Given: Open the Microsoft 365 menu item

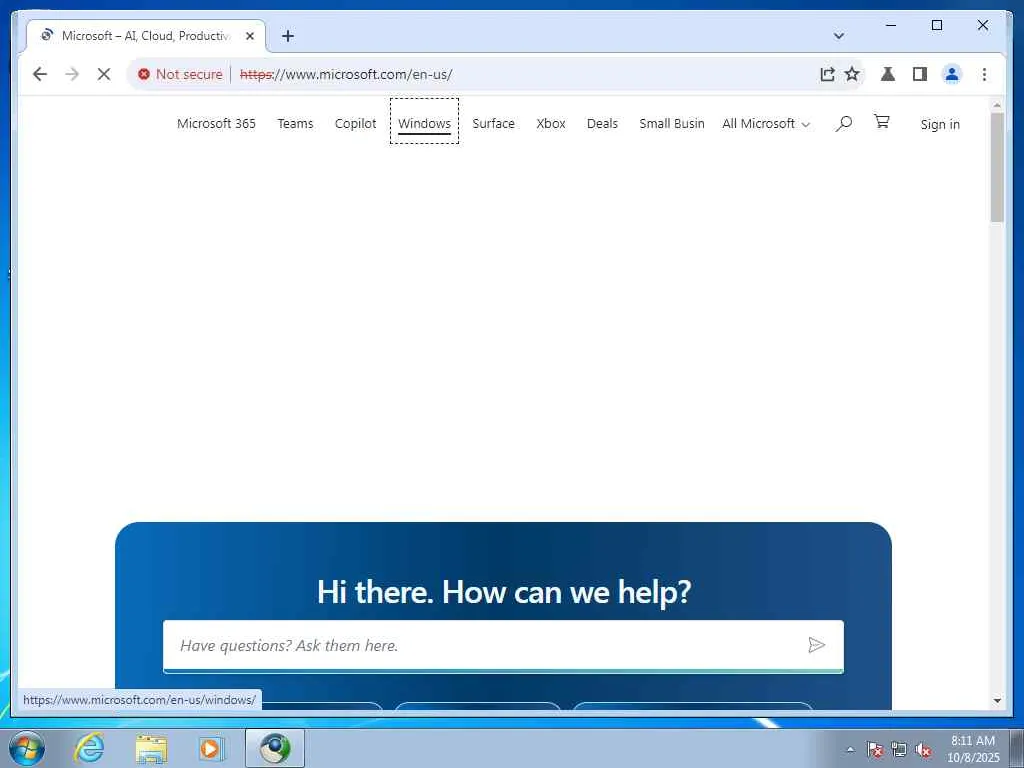Looking at the screenshot, I should [216, 123].
